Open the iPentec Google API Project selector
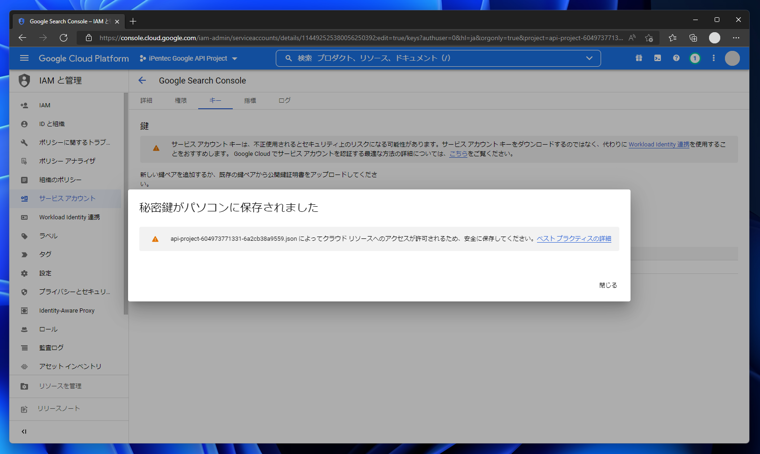The height and width of the screenshot is (454, 760). (x=188, y=58)
